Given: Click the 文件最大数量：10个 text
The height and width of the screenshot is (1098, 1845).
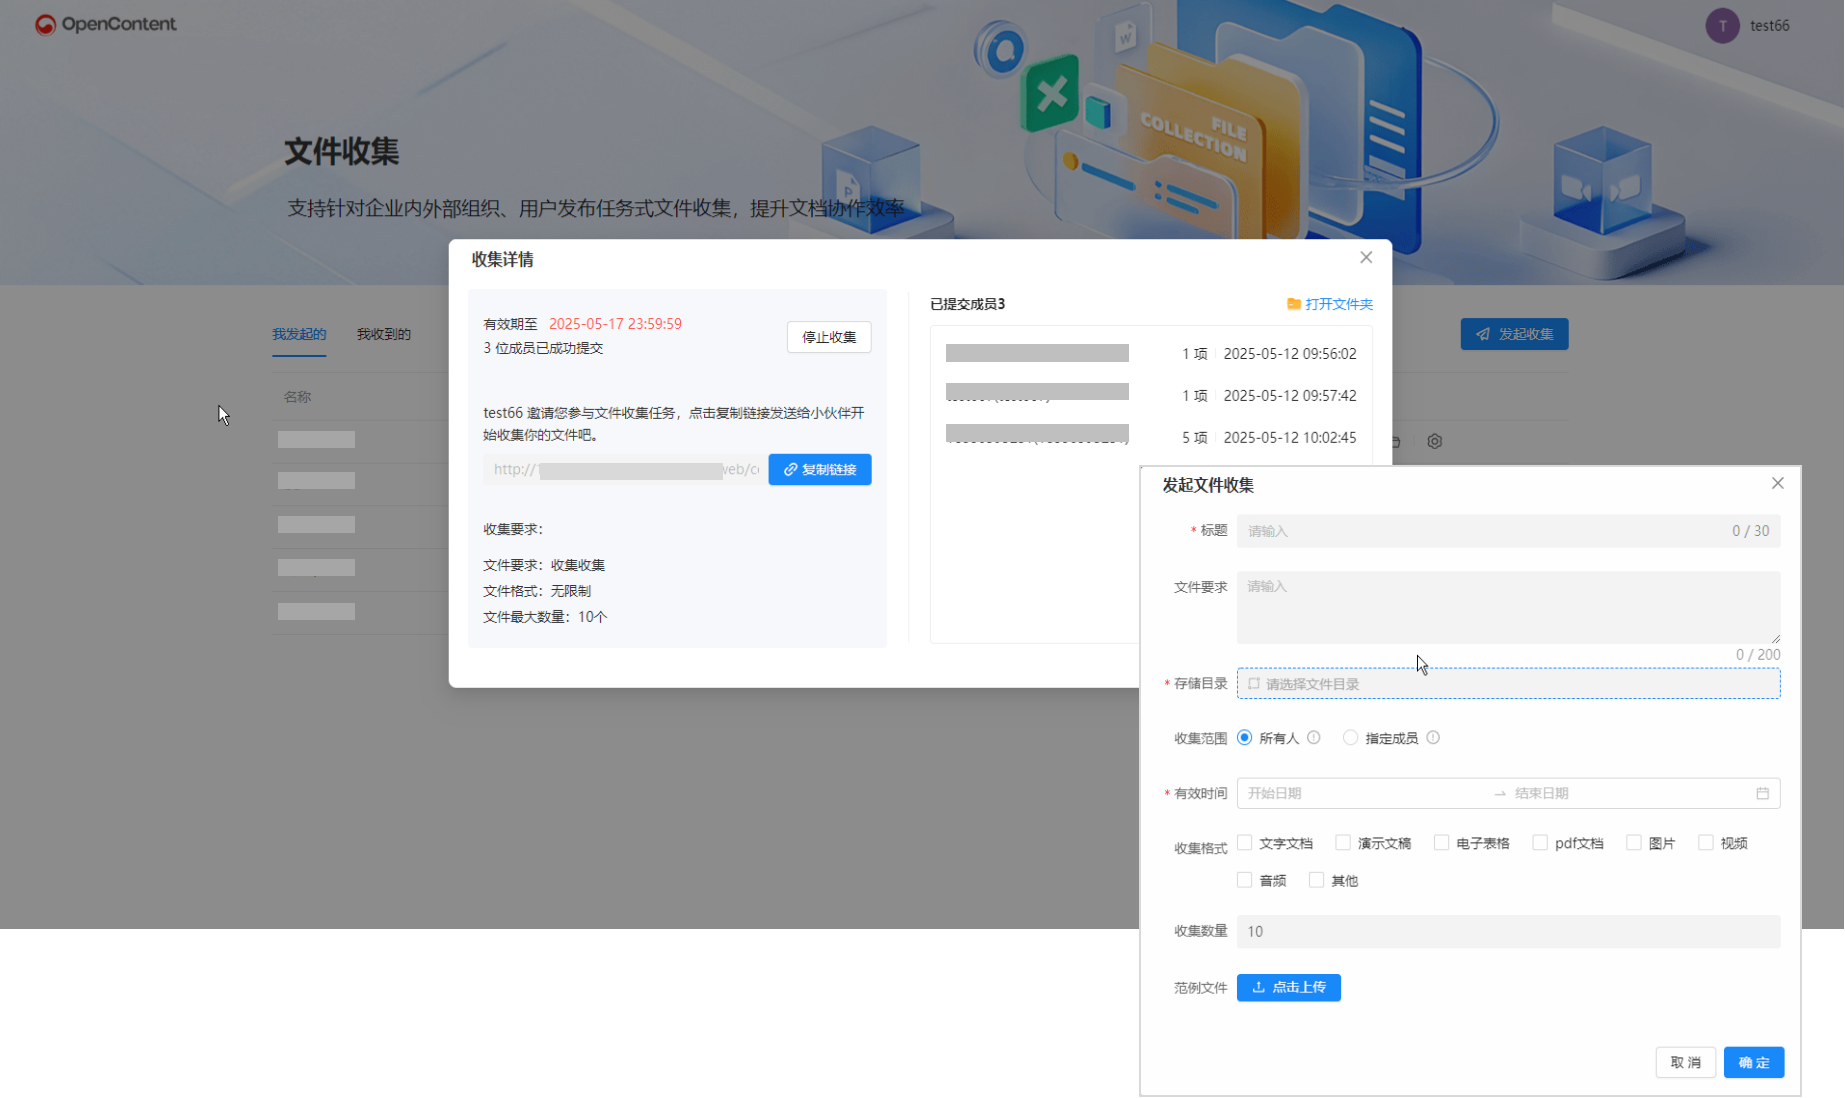Looking at the screenshot, I should tap(545, 617).
